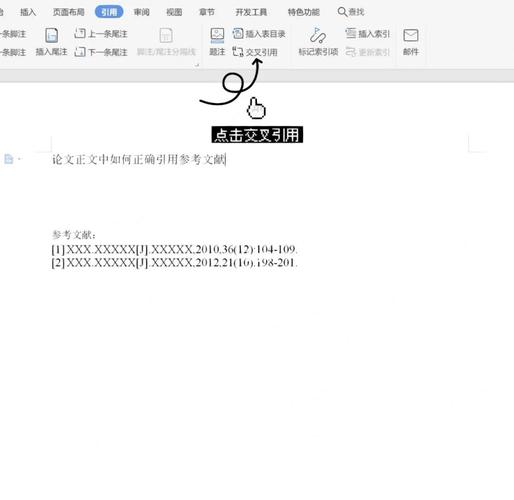Click the 题注 label
The width and height of the screenshot is (514, 500).
(217, 52)
